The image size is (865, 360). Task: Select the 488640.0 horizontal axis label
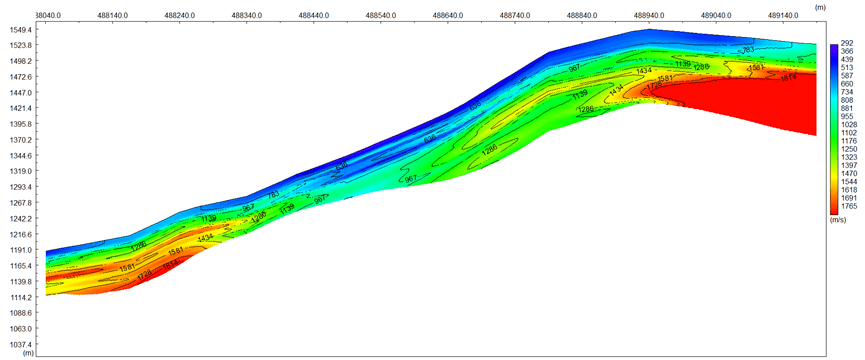(x=448, y=16)
